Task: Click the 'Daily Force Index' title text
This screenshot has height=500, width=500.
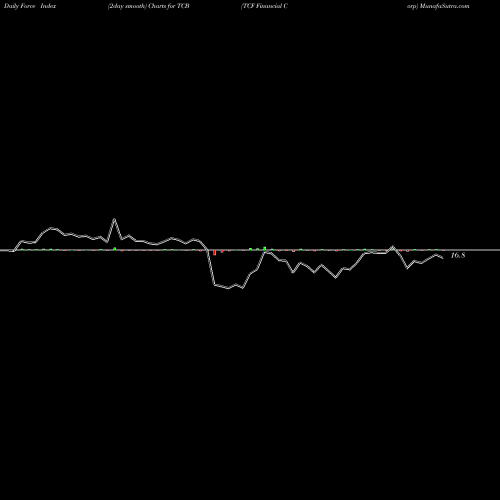Action: click(x=30, y=6)
